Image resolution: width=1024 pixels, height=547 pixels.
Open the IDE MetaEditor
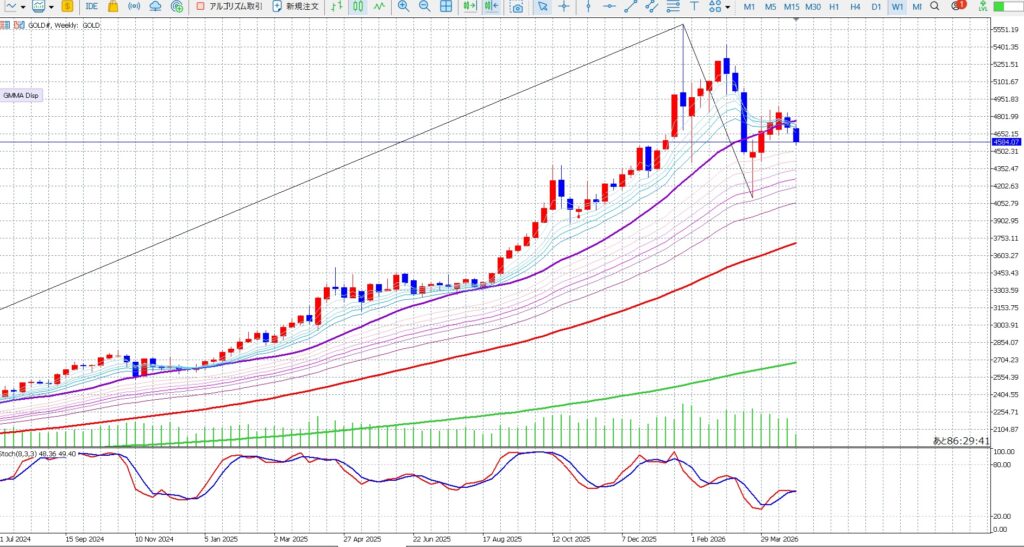[x=91, y=7]
